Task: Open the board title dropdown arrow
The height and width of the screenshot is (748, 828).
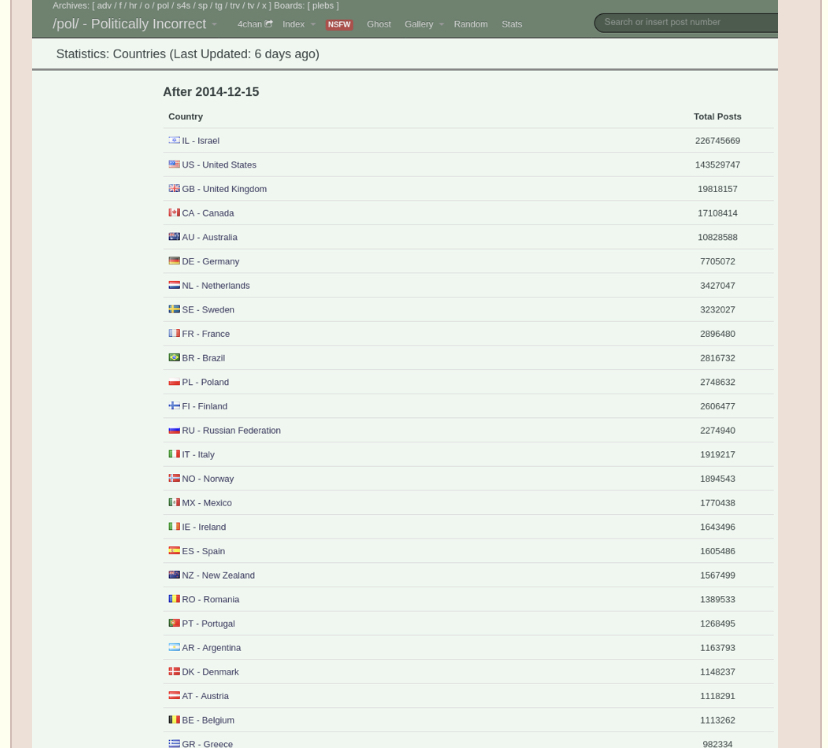Action: pyautogui.click(x=214, y=24)
